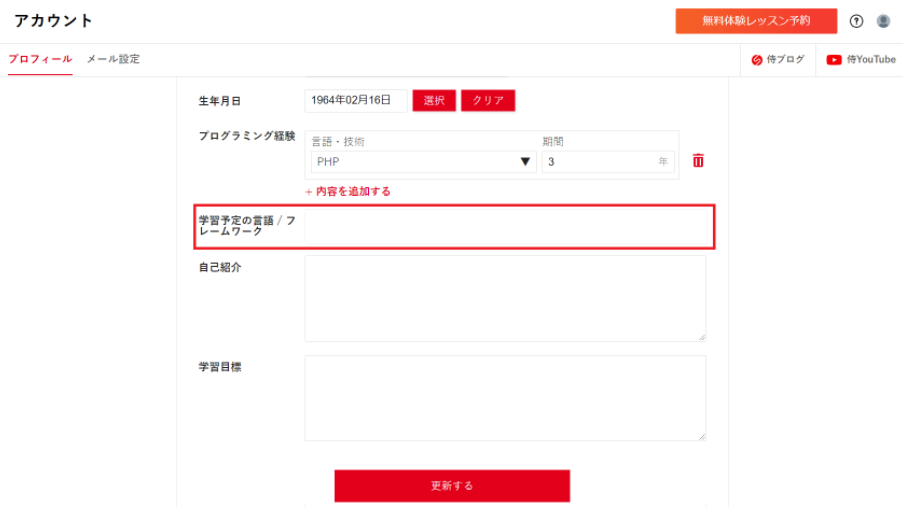The image size is (903, 519).
Task: Open the 侍YouTube link
Action: pos(861,60)
